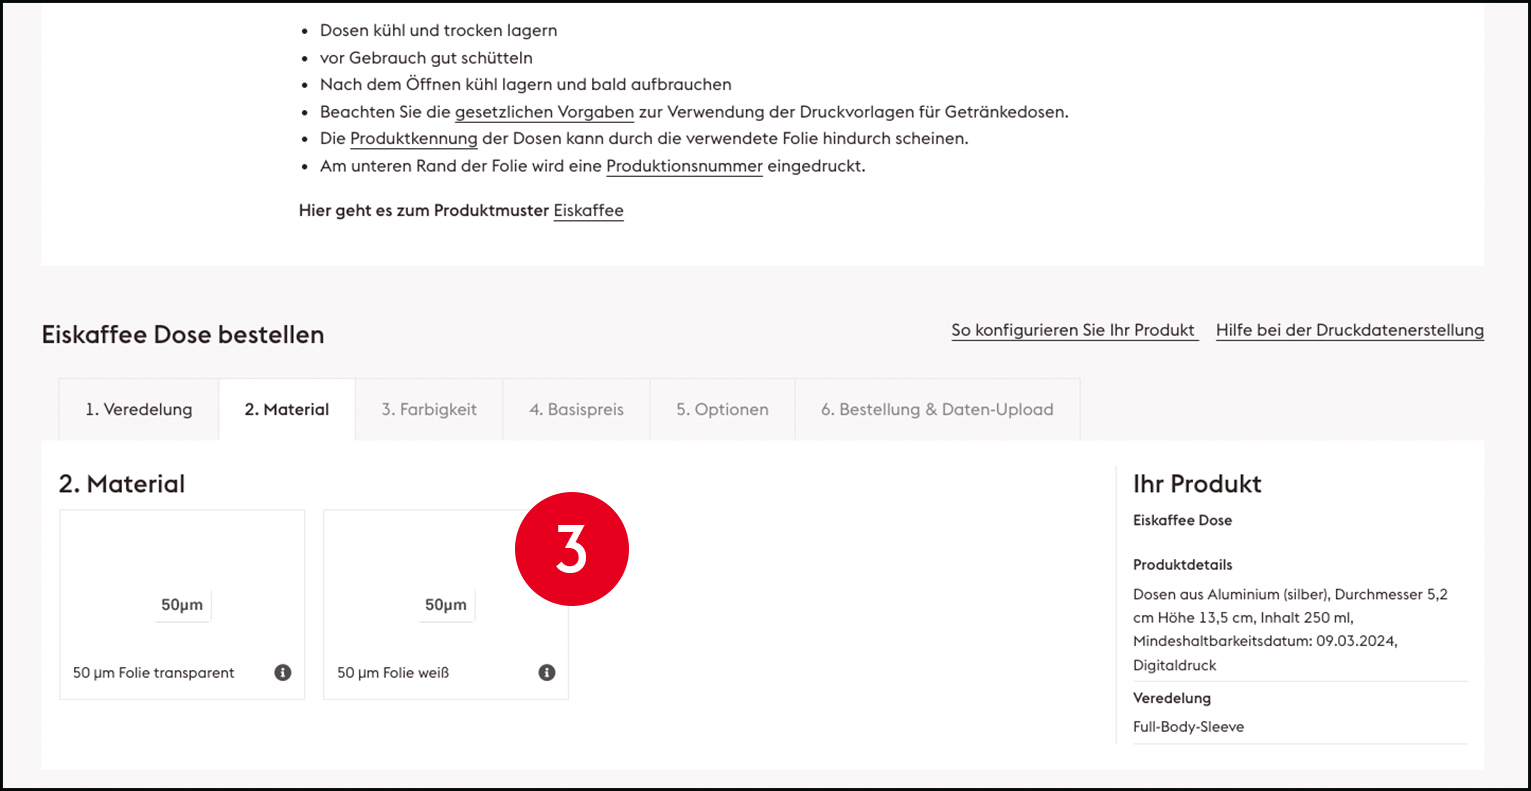Open info icon for 50 µm Folie weiß
The width and height of the screenshot is (1531, 791).
coord(547,673)
